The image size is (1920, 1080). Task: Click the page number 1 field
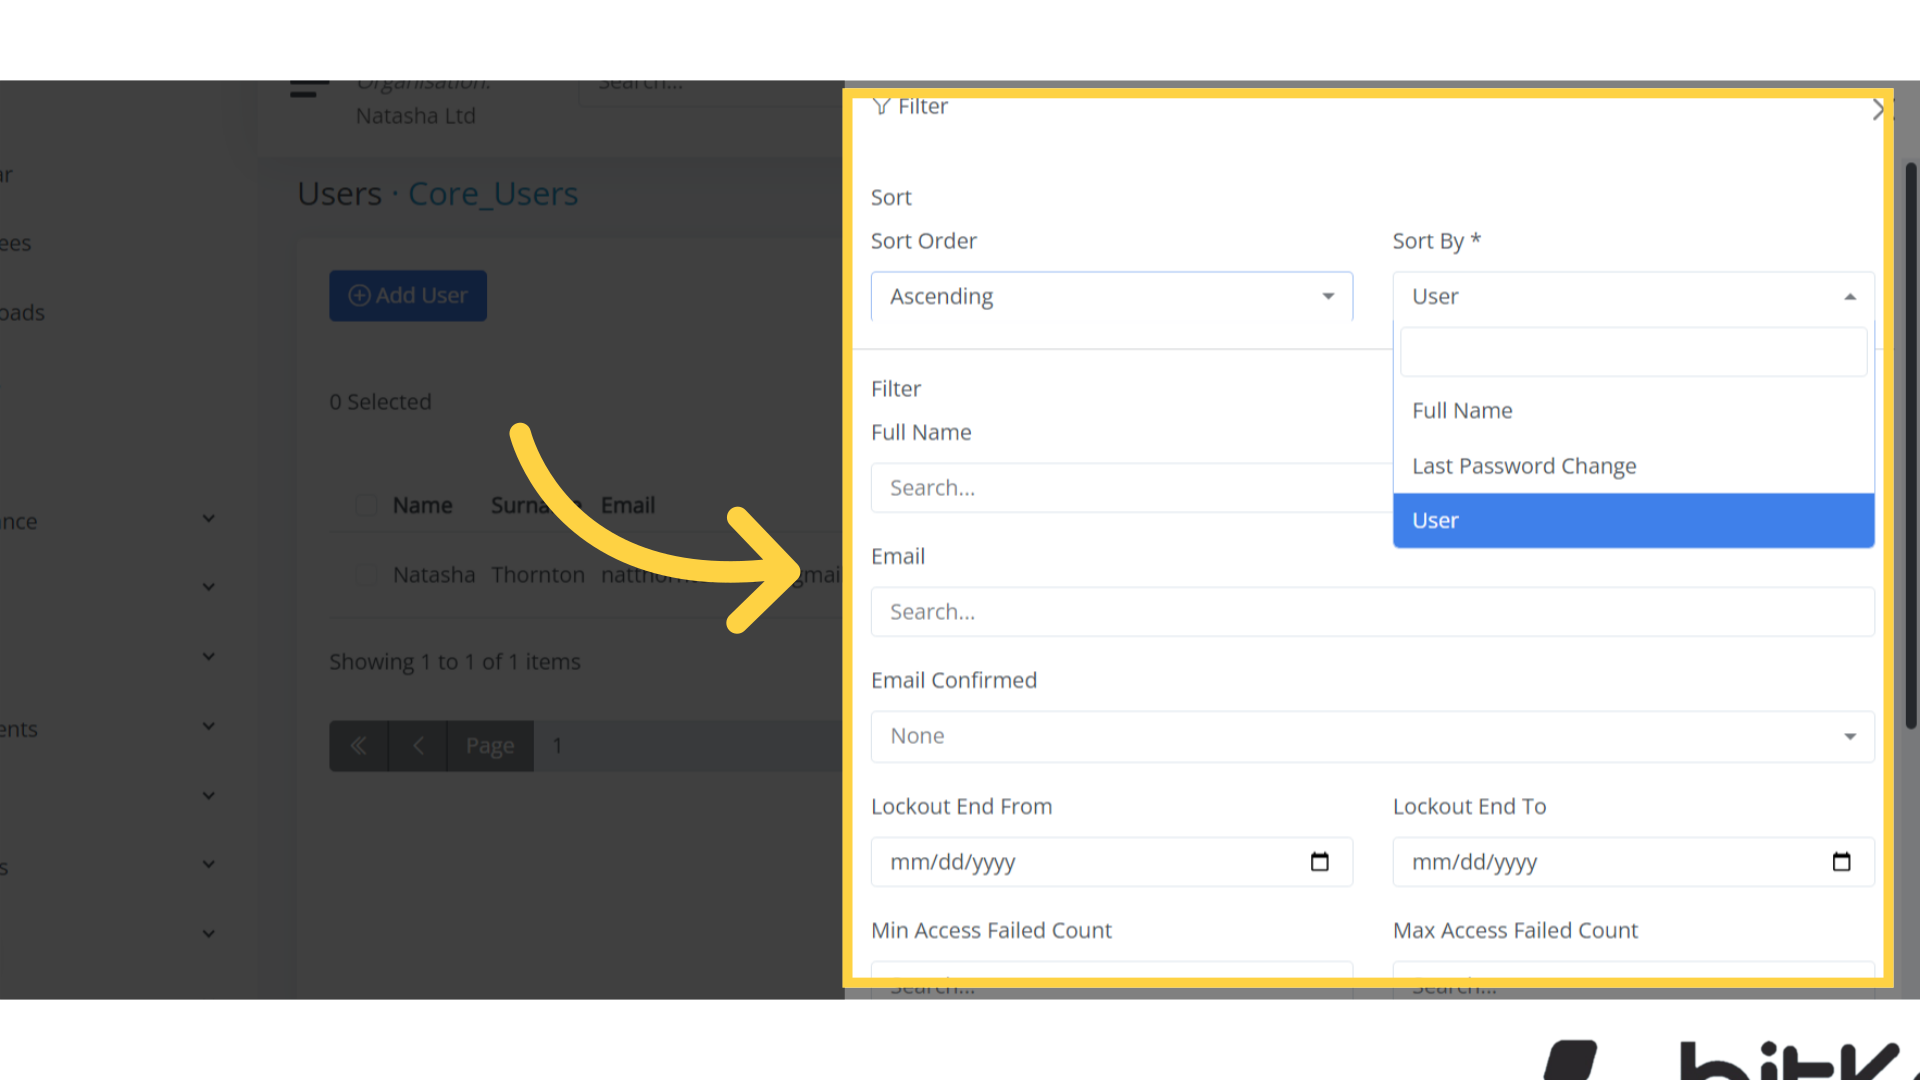point(689,746)
